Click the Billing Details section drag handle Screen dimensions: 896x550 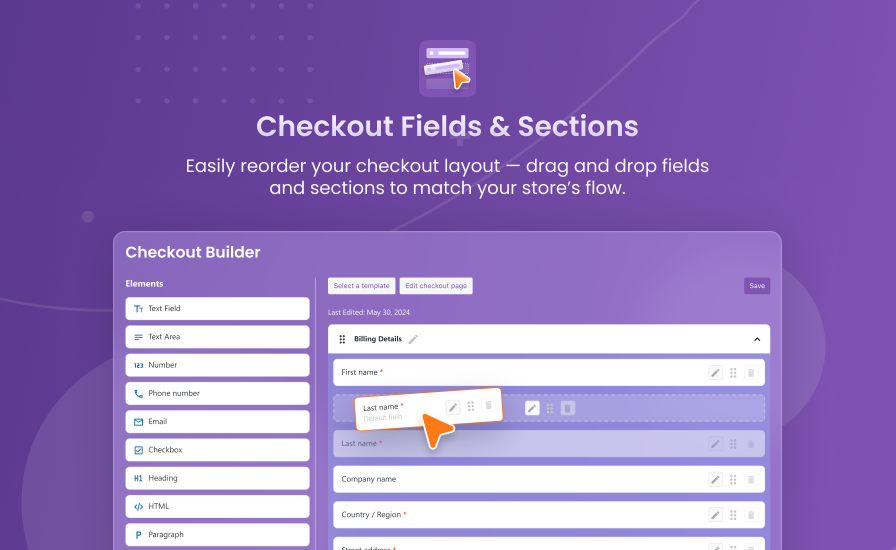pyautogui.click(x=342, y=339)
